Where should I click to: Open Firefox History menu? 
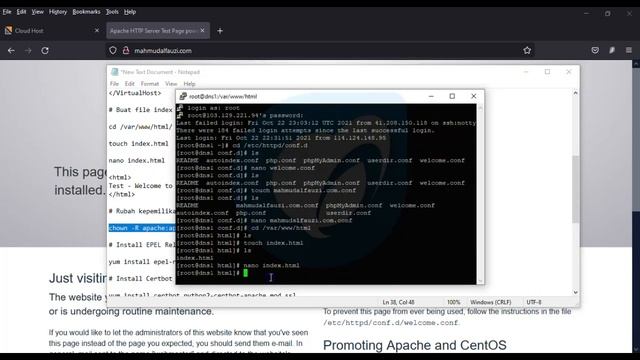58,12
